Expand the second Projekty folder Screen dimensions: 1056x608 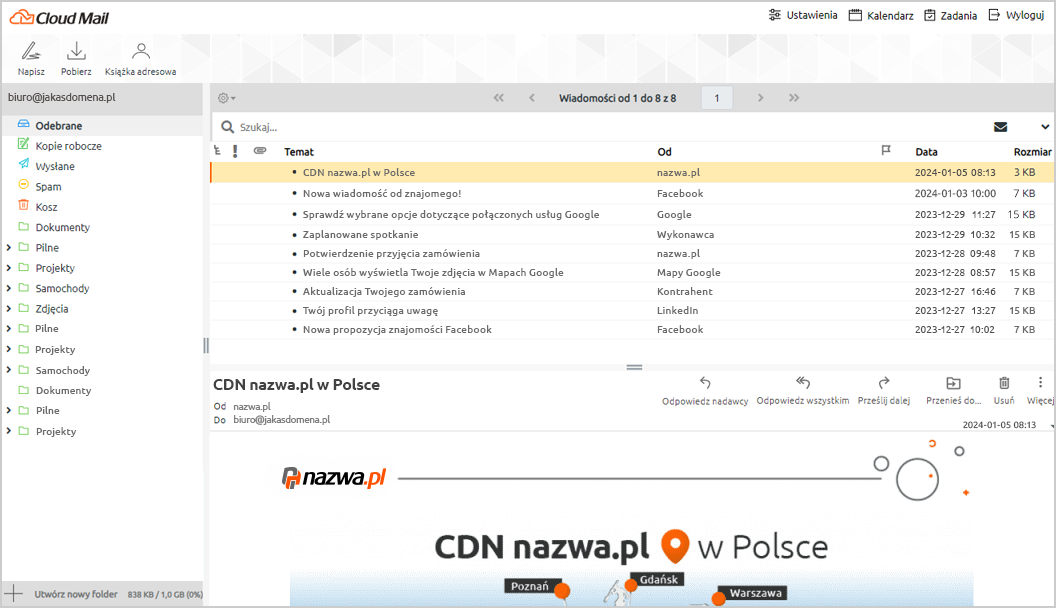pos(9,349)
